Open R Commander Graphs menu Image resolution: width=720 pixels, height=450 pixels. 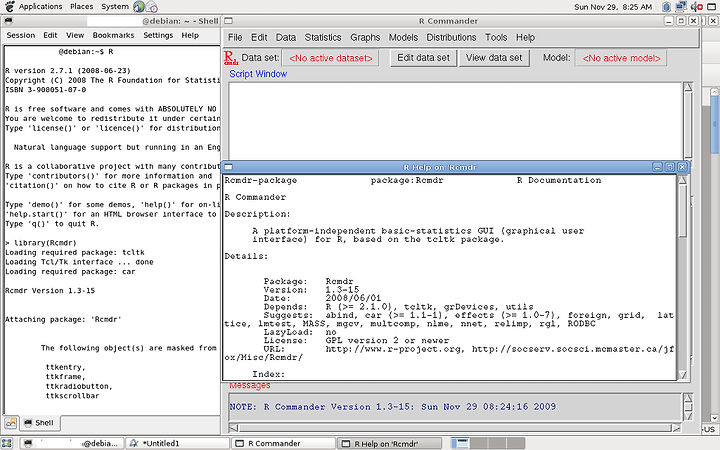pos(365,38)
